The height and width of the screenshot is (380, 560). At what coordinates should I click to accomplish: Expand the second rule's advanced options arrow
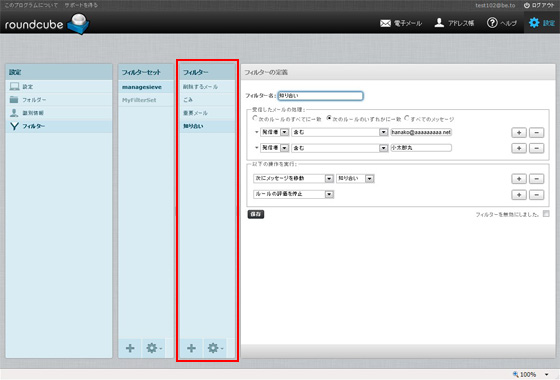click(256, 148)
